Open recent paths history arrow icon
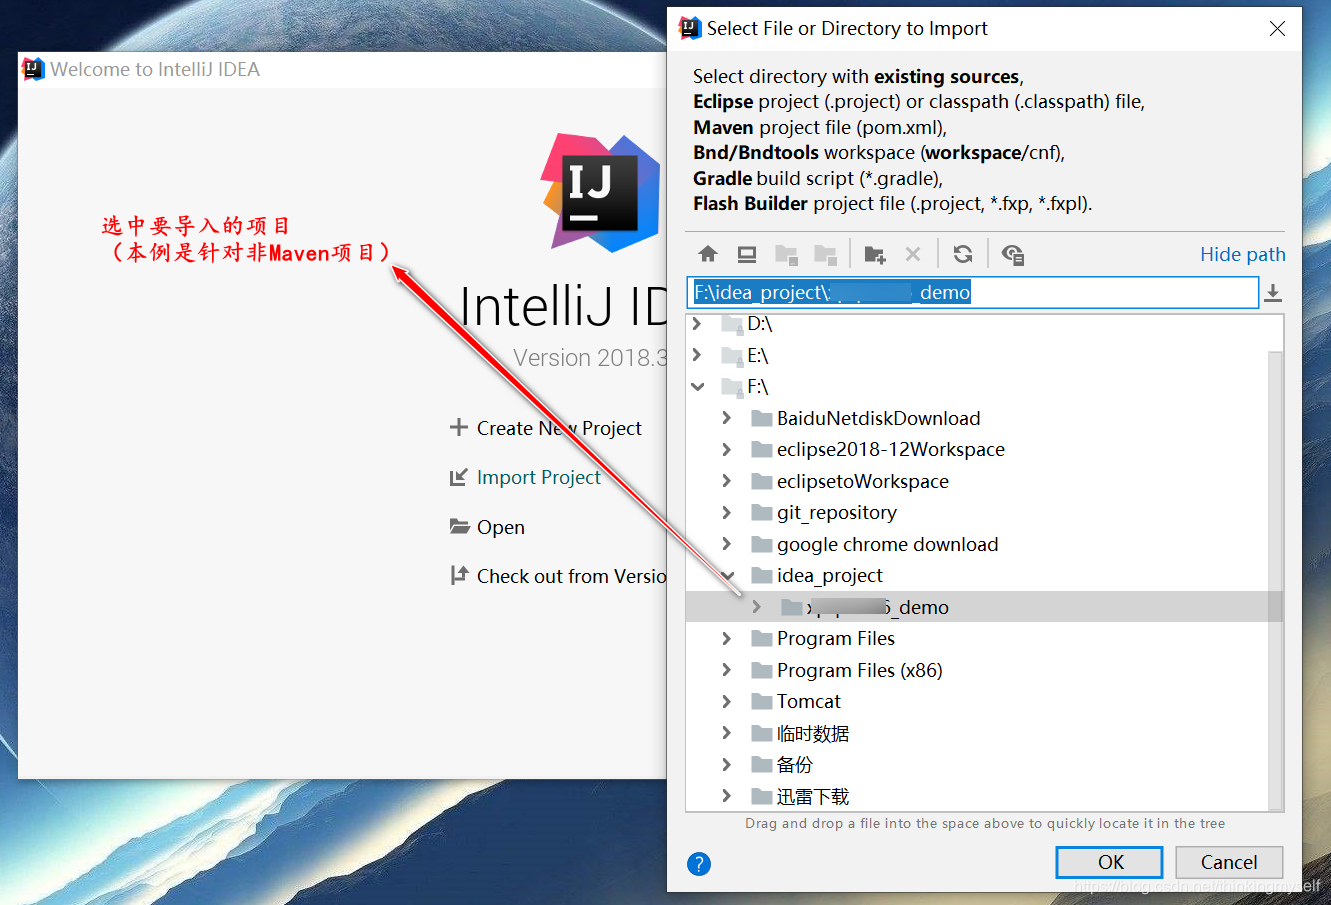This screenshot has width=1331, height=905. pyautogui.click(x=1273, y=292)
